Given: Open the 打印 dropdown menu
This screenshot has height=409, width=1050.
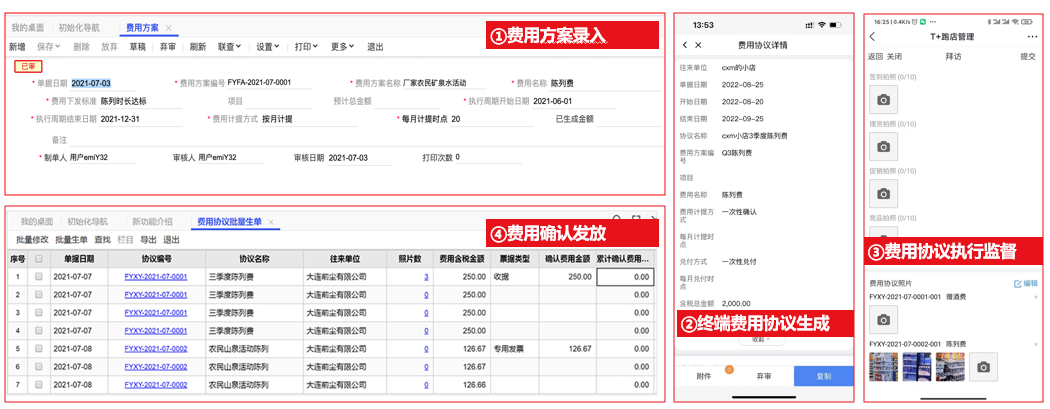Looking at the screenshot, I should pyautogui.click(x=306, y=47).
